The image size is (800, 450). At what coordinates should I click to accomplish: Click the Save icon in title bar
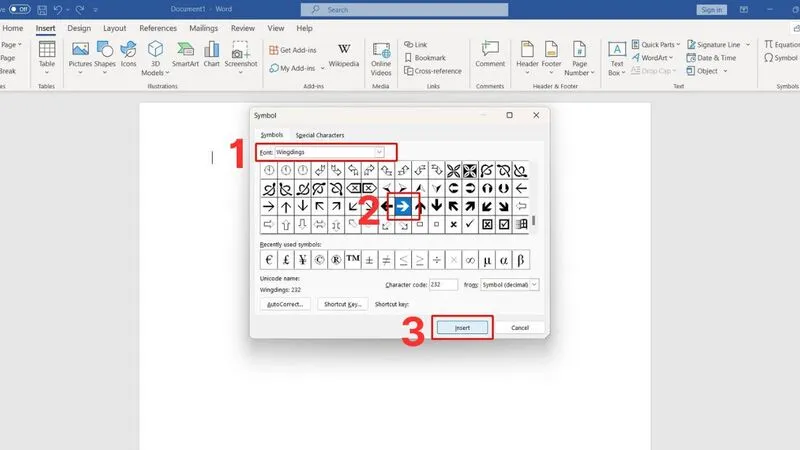42,10
